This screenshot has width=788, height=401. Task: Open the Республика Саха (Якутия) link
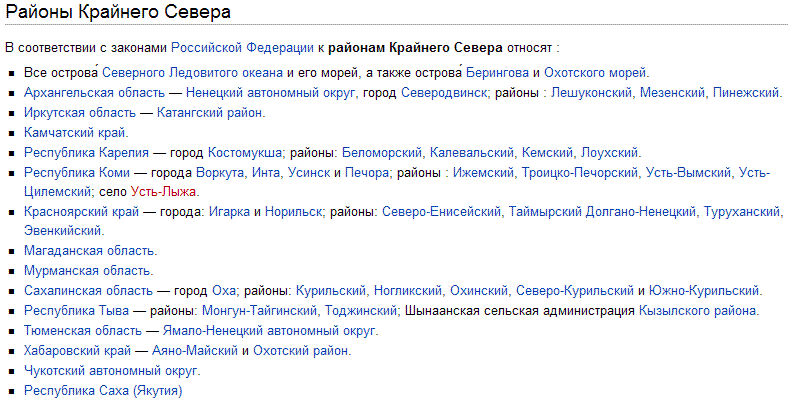(103, 390)
